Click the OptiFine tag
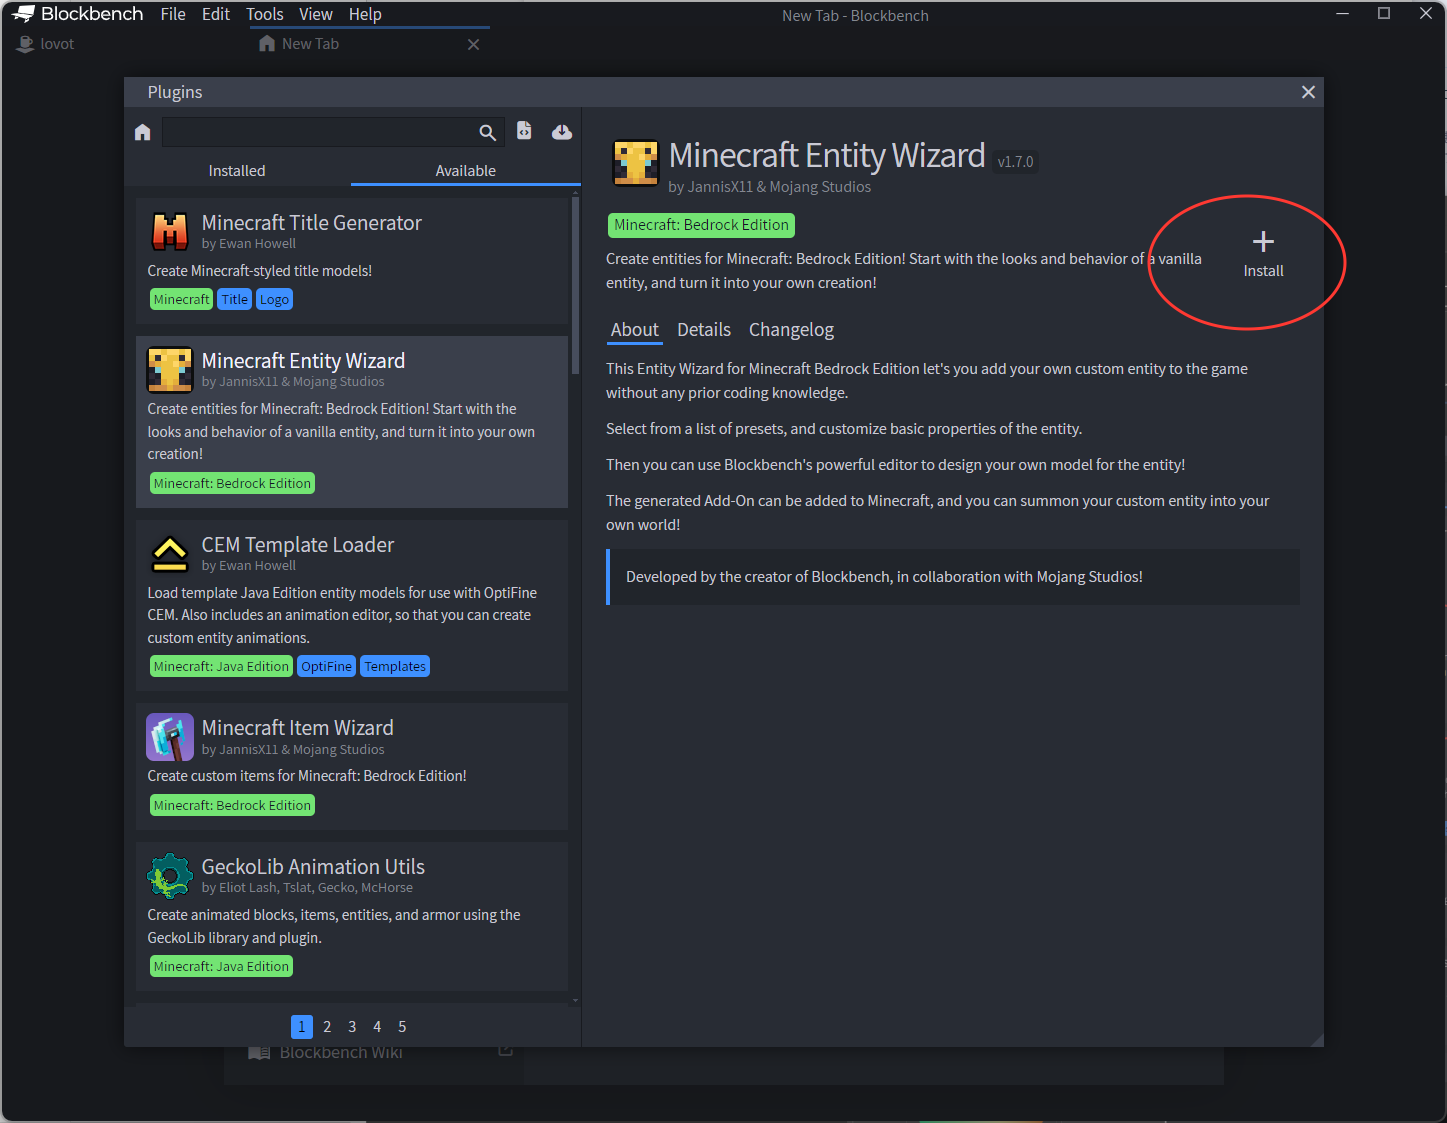This screenshot has width=1447, height=1123. [x=326, y=667]
